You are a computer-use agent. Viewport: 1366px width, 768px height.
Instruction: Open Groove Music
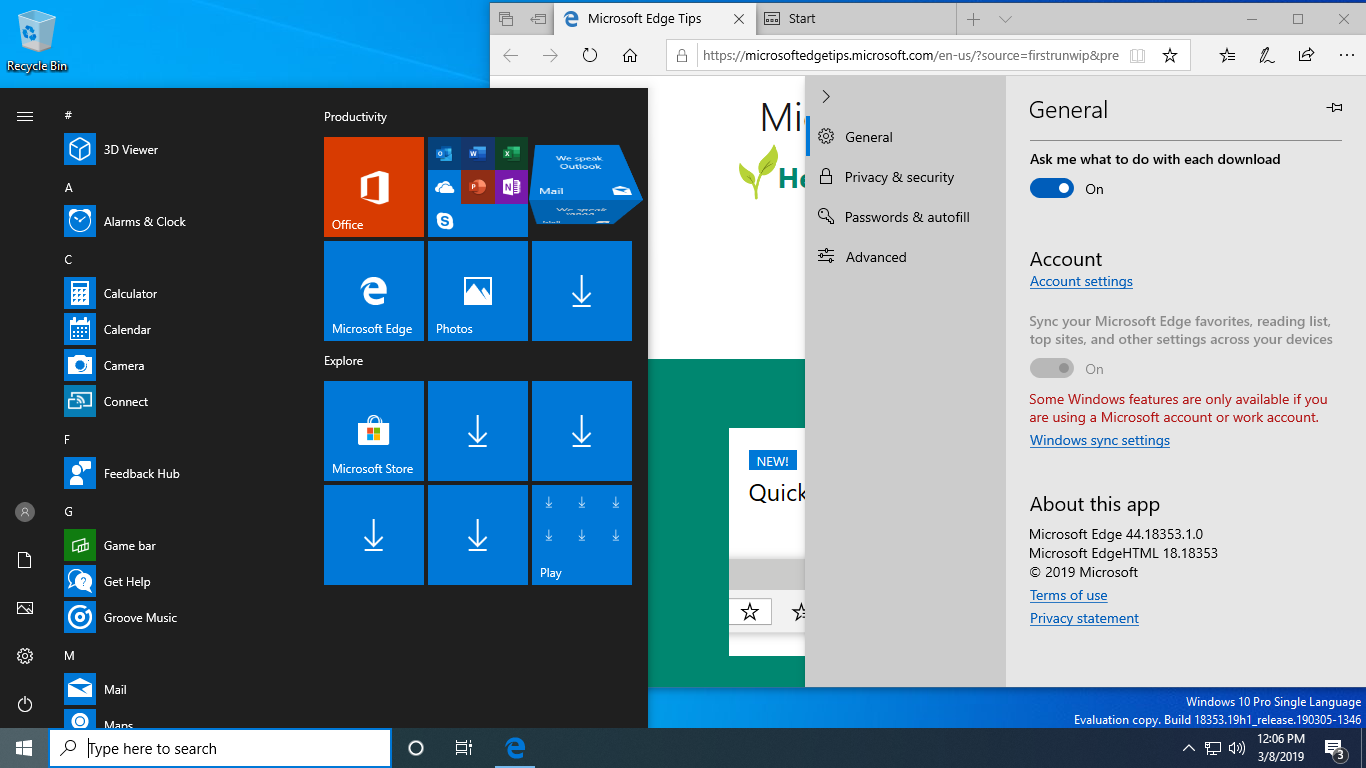[x=180, y=618]
